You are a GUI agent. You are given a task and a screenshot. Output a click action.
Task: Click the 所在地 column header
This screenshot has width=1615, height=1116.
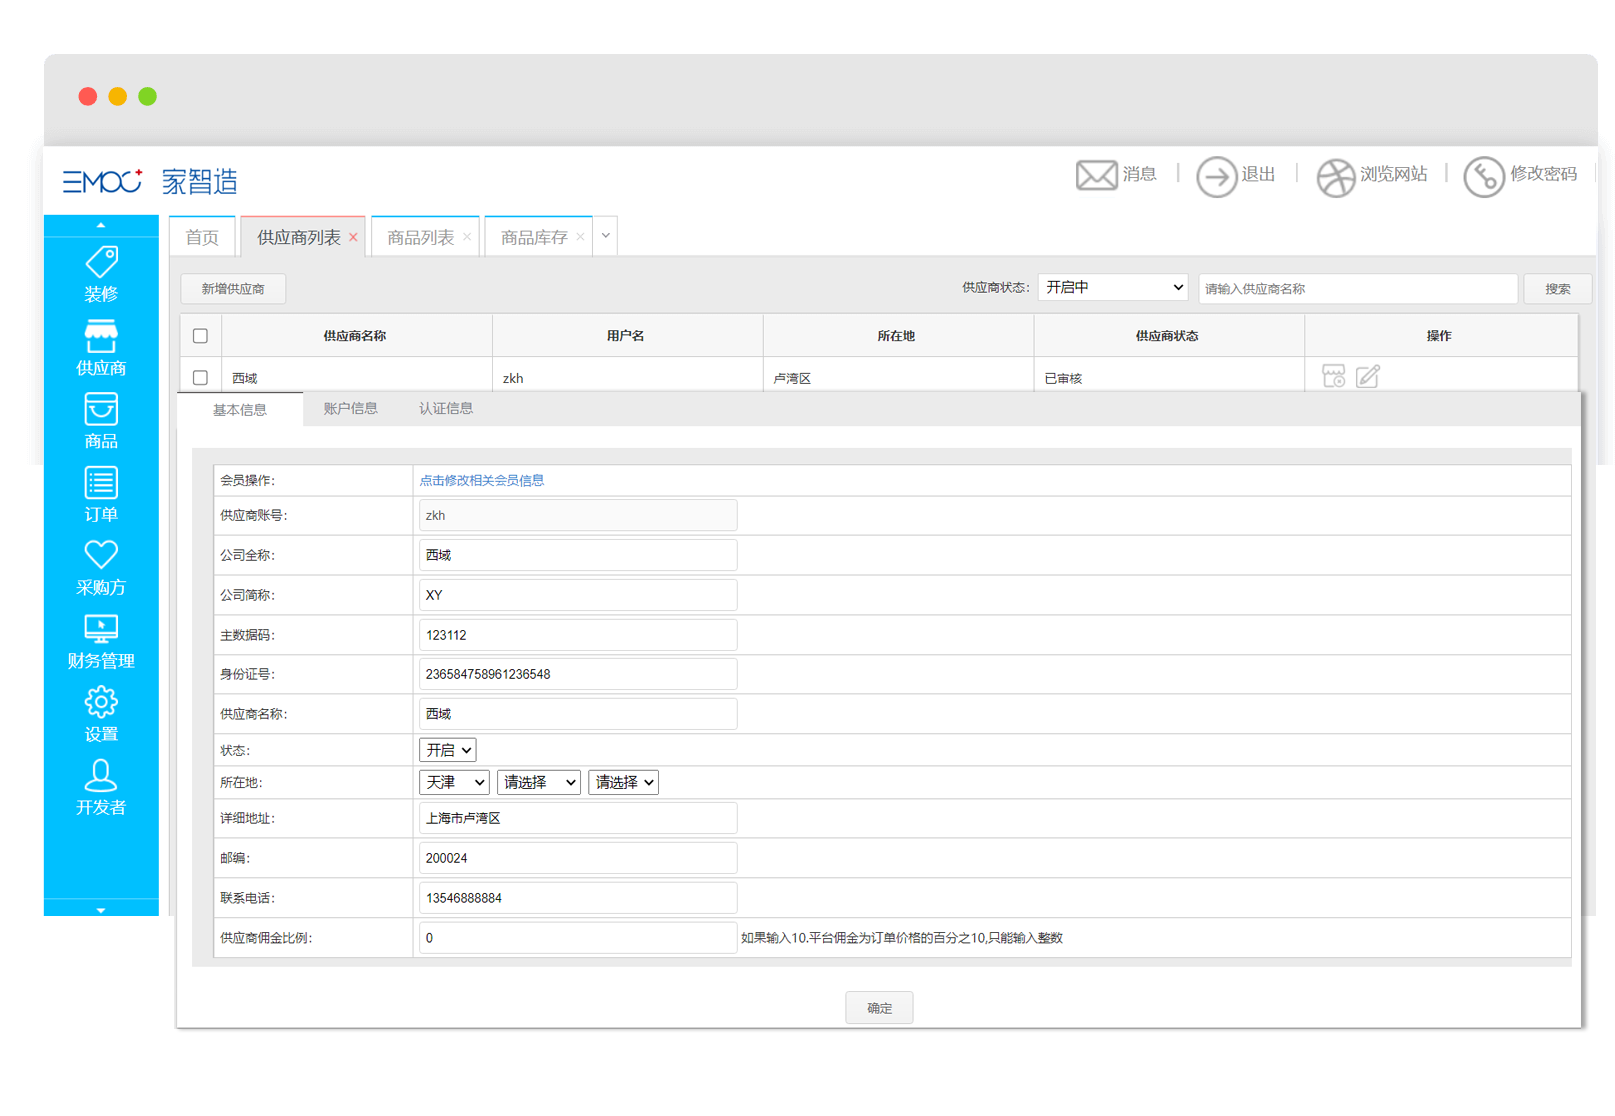tap(896, 336)
